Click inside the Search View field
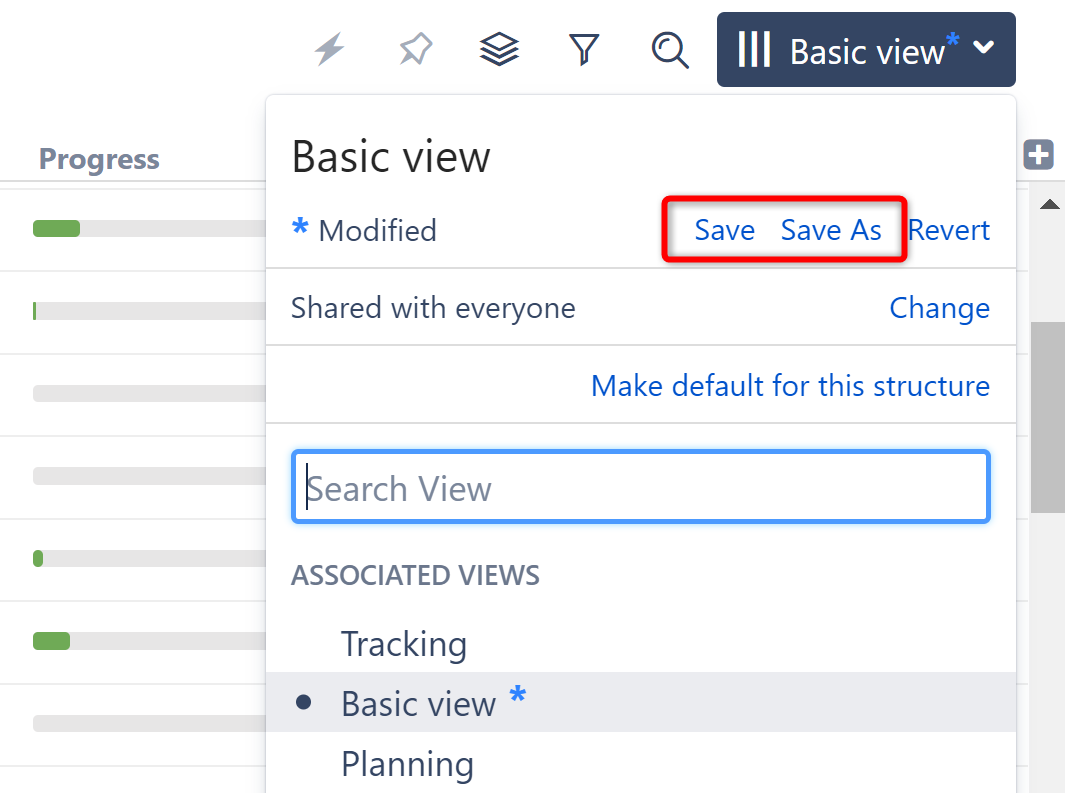 click(x=640, y=487)
